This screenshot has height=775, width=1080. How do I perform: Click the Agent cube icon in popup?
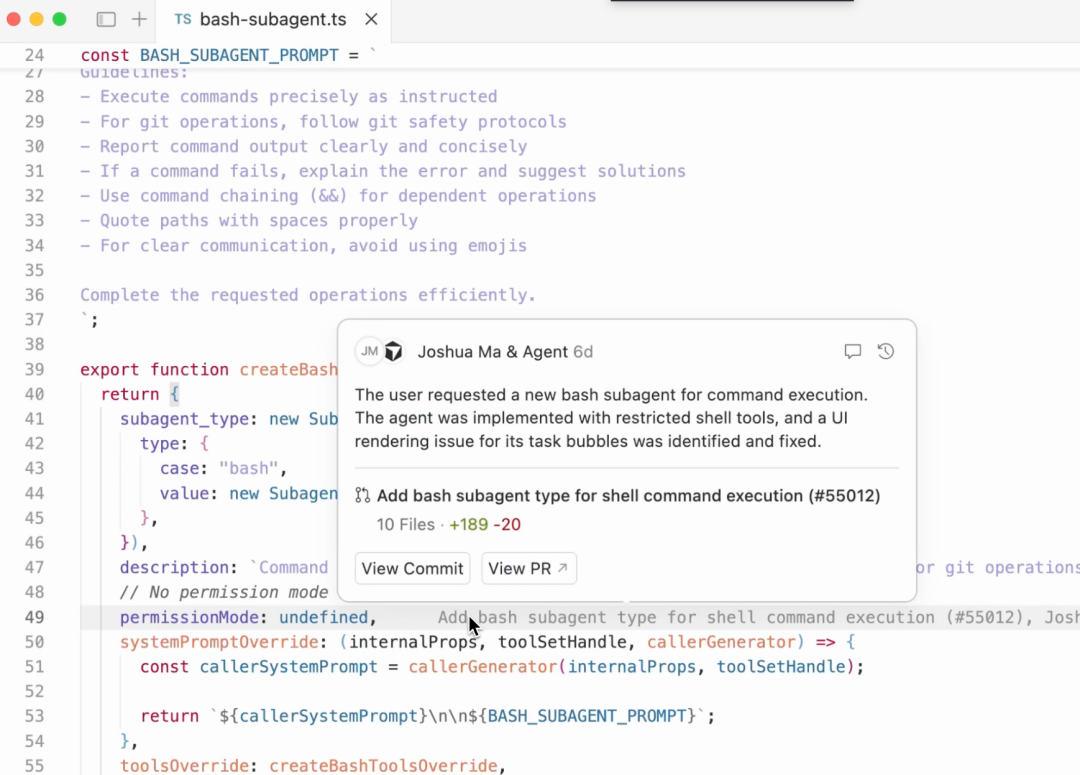coord(394,351)
